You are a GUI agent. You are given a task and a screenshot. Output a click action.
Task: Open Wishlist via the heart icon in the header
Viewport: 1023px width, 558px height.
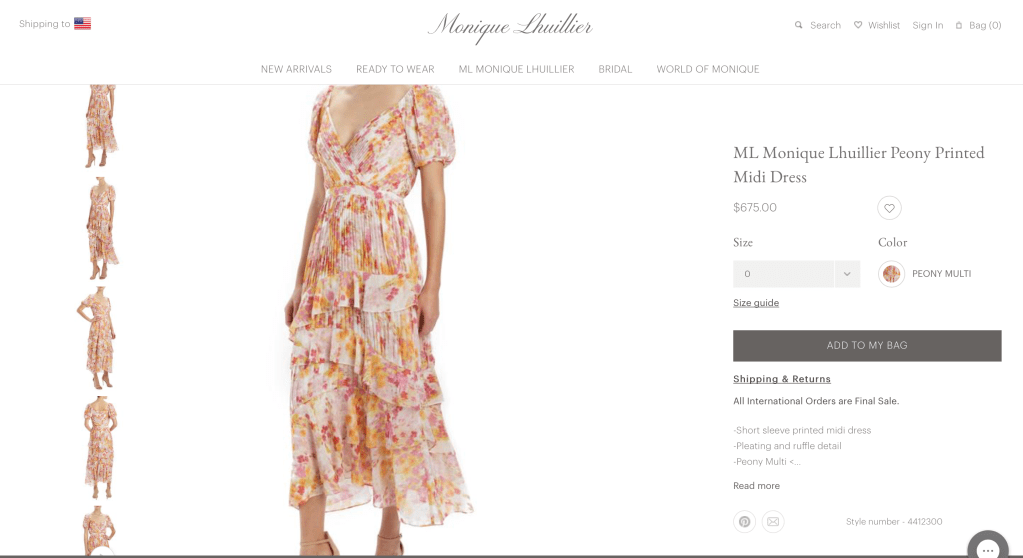pyautogui.click(x=858, y=25)
